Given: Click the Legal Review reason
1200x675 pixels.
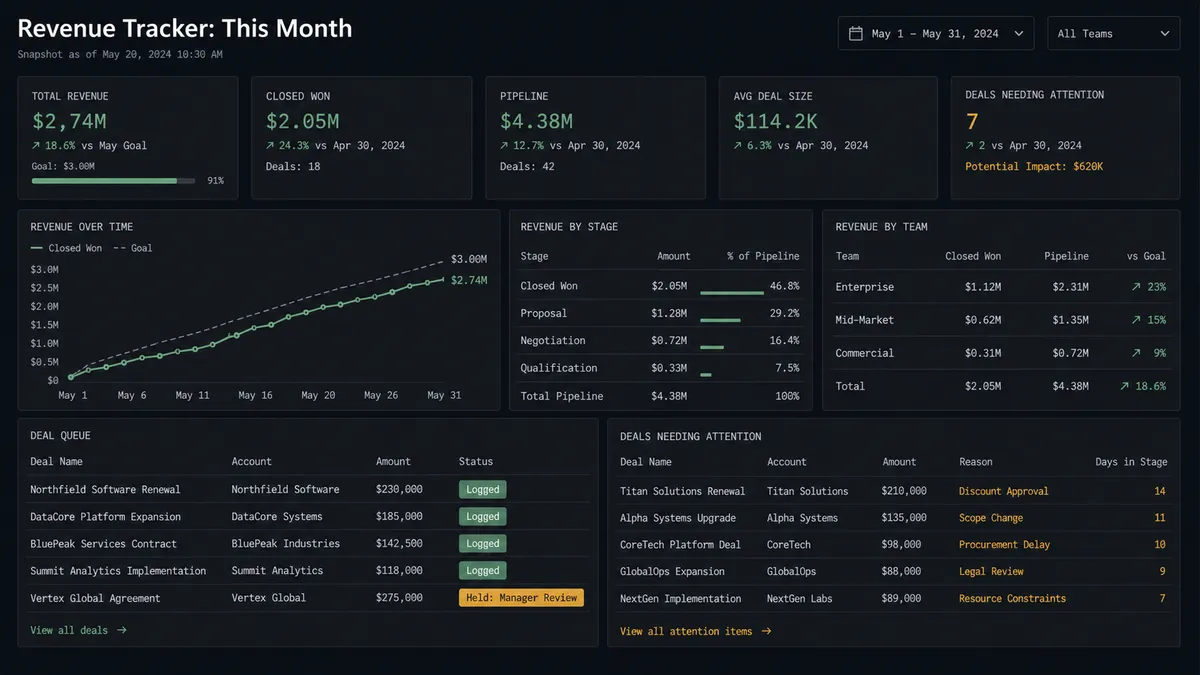Looking at the screenshot, I should pyautogui.click(x=991, y=572).
